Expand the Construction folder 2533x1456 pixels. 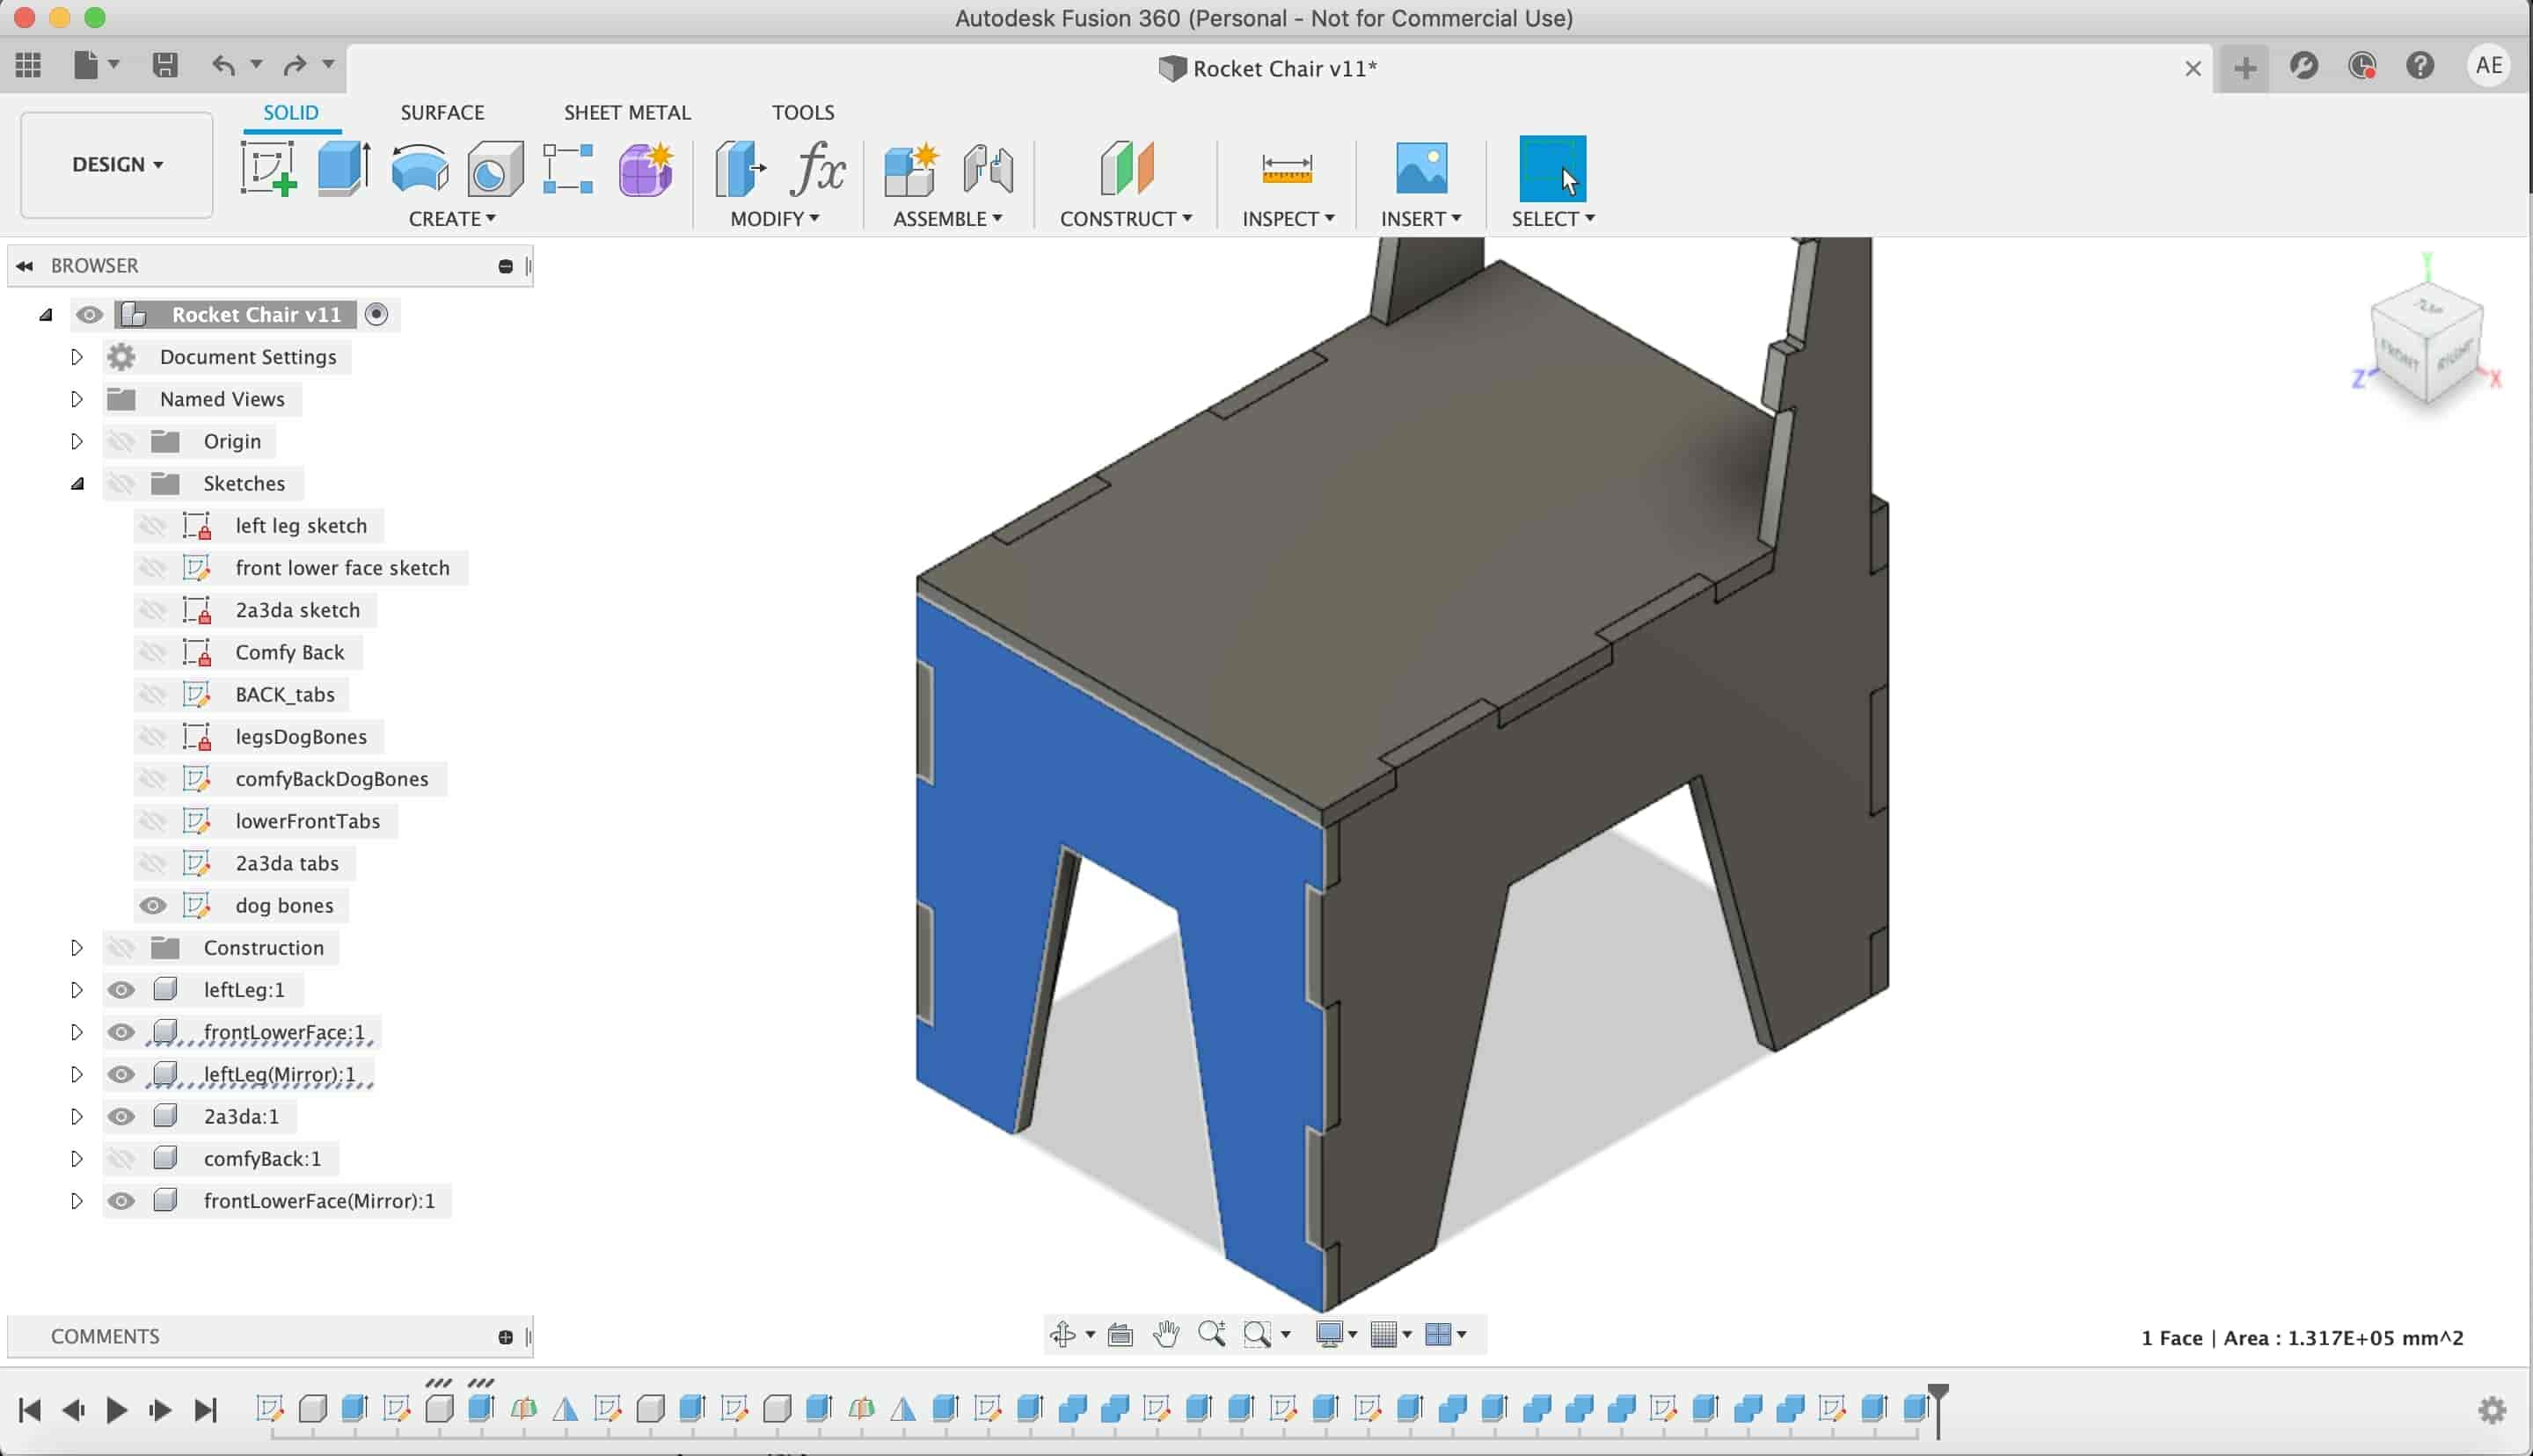point(76,948)
